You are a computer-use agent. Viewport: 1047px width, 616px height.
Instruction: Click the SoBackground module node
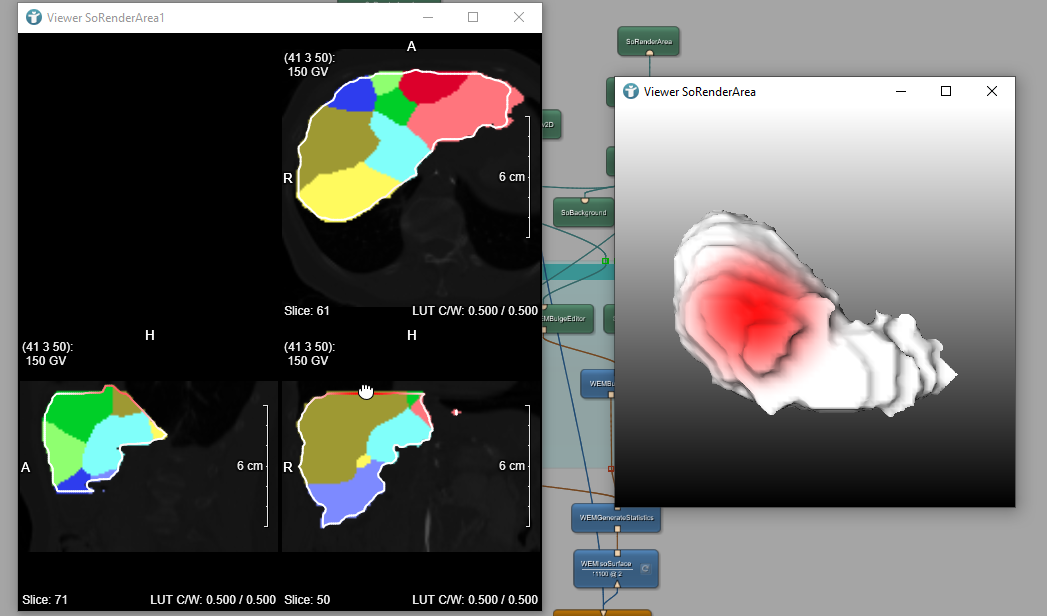point(583,213)
